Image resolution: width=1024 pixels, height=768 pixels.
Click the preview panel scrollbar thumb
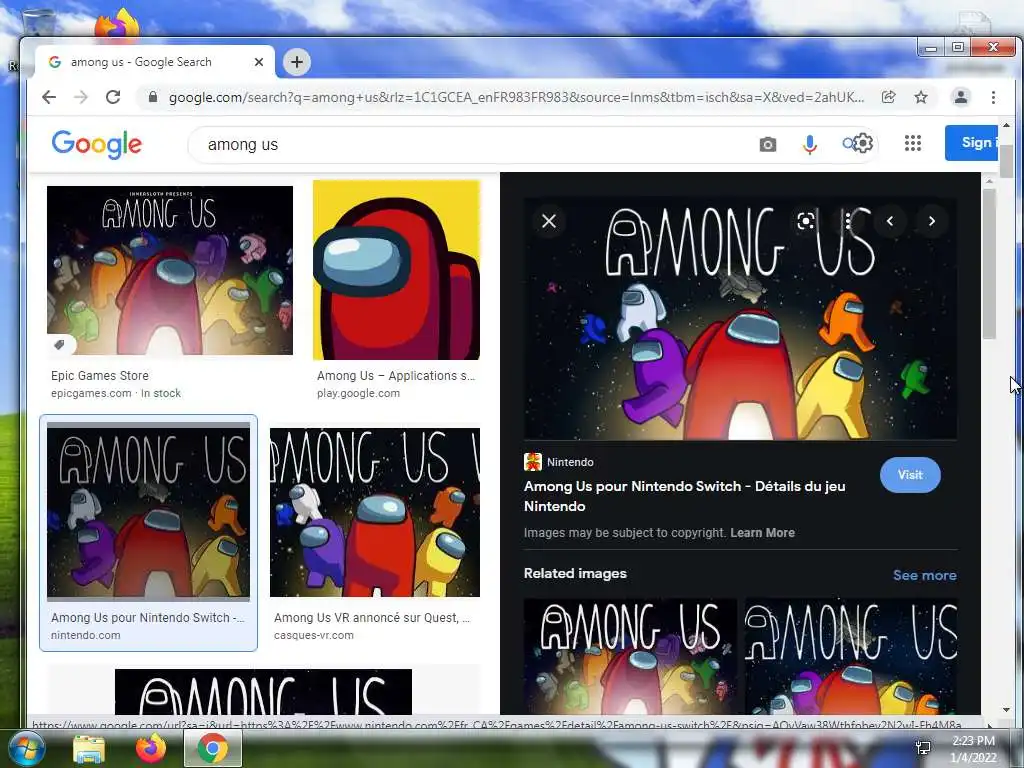pos(989,264)
